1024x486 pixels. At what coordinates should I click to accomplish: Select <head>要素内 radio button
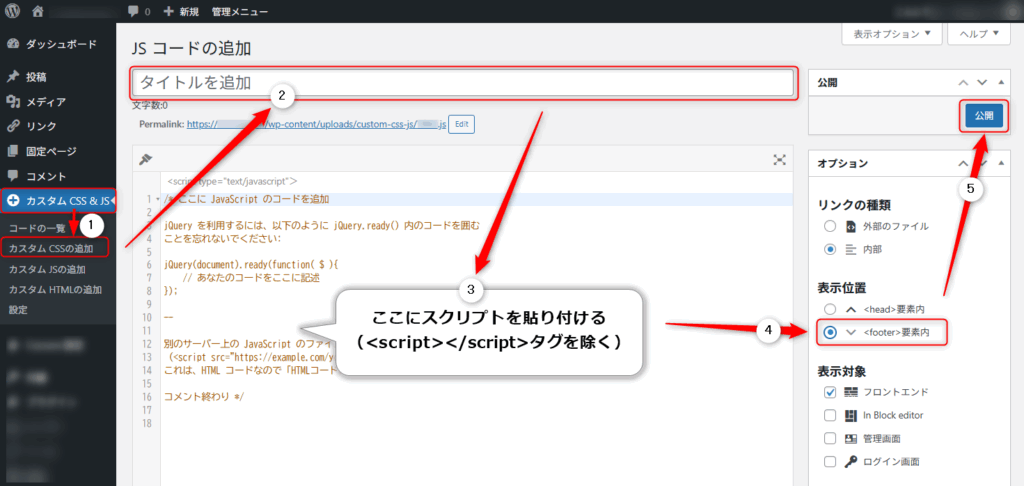click(829, 308)
